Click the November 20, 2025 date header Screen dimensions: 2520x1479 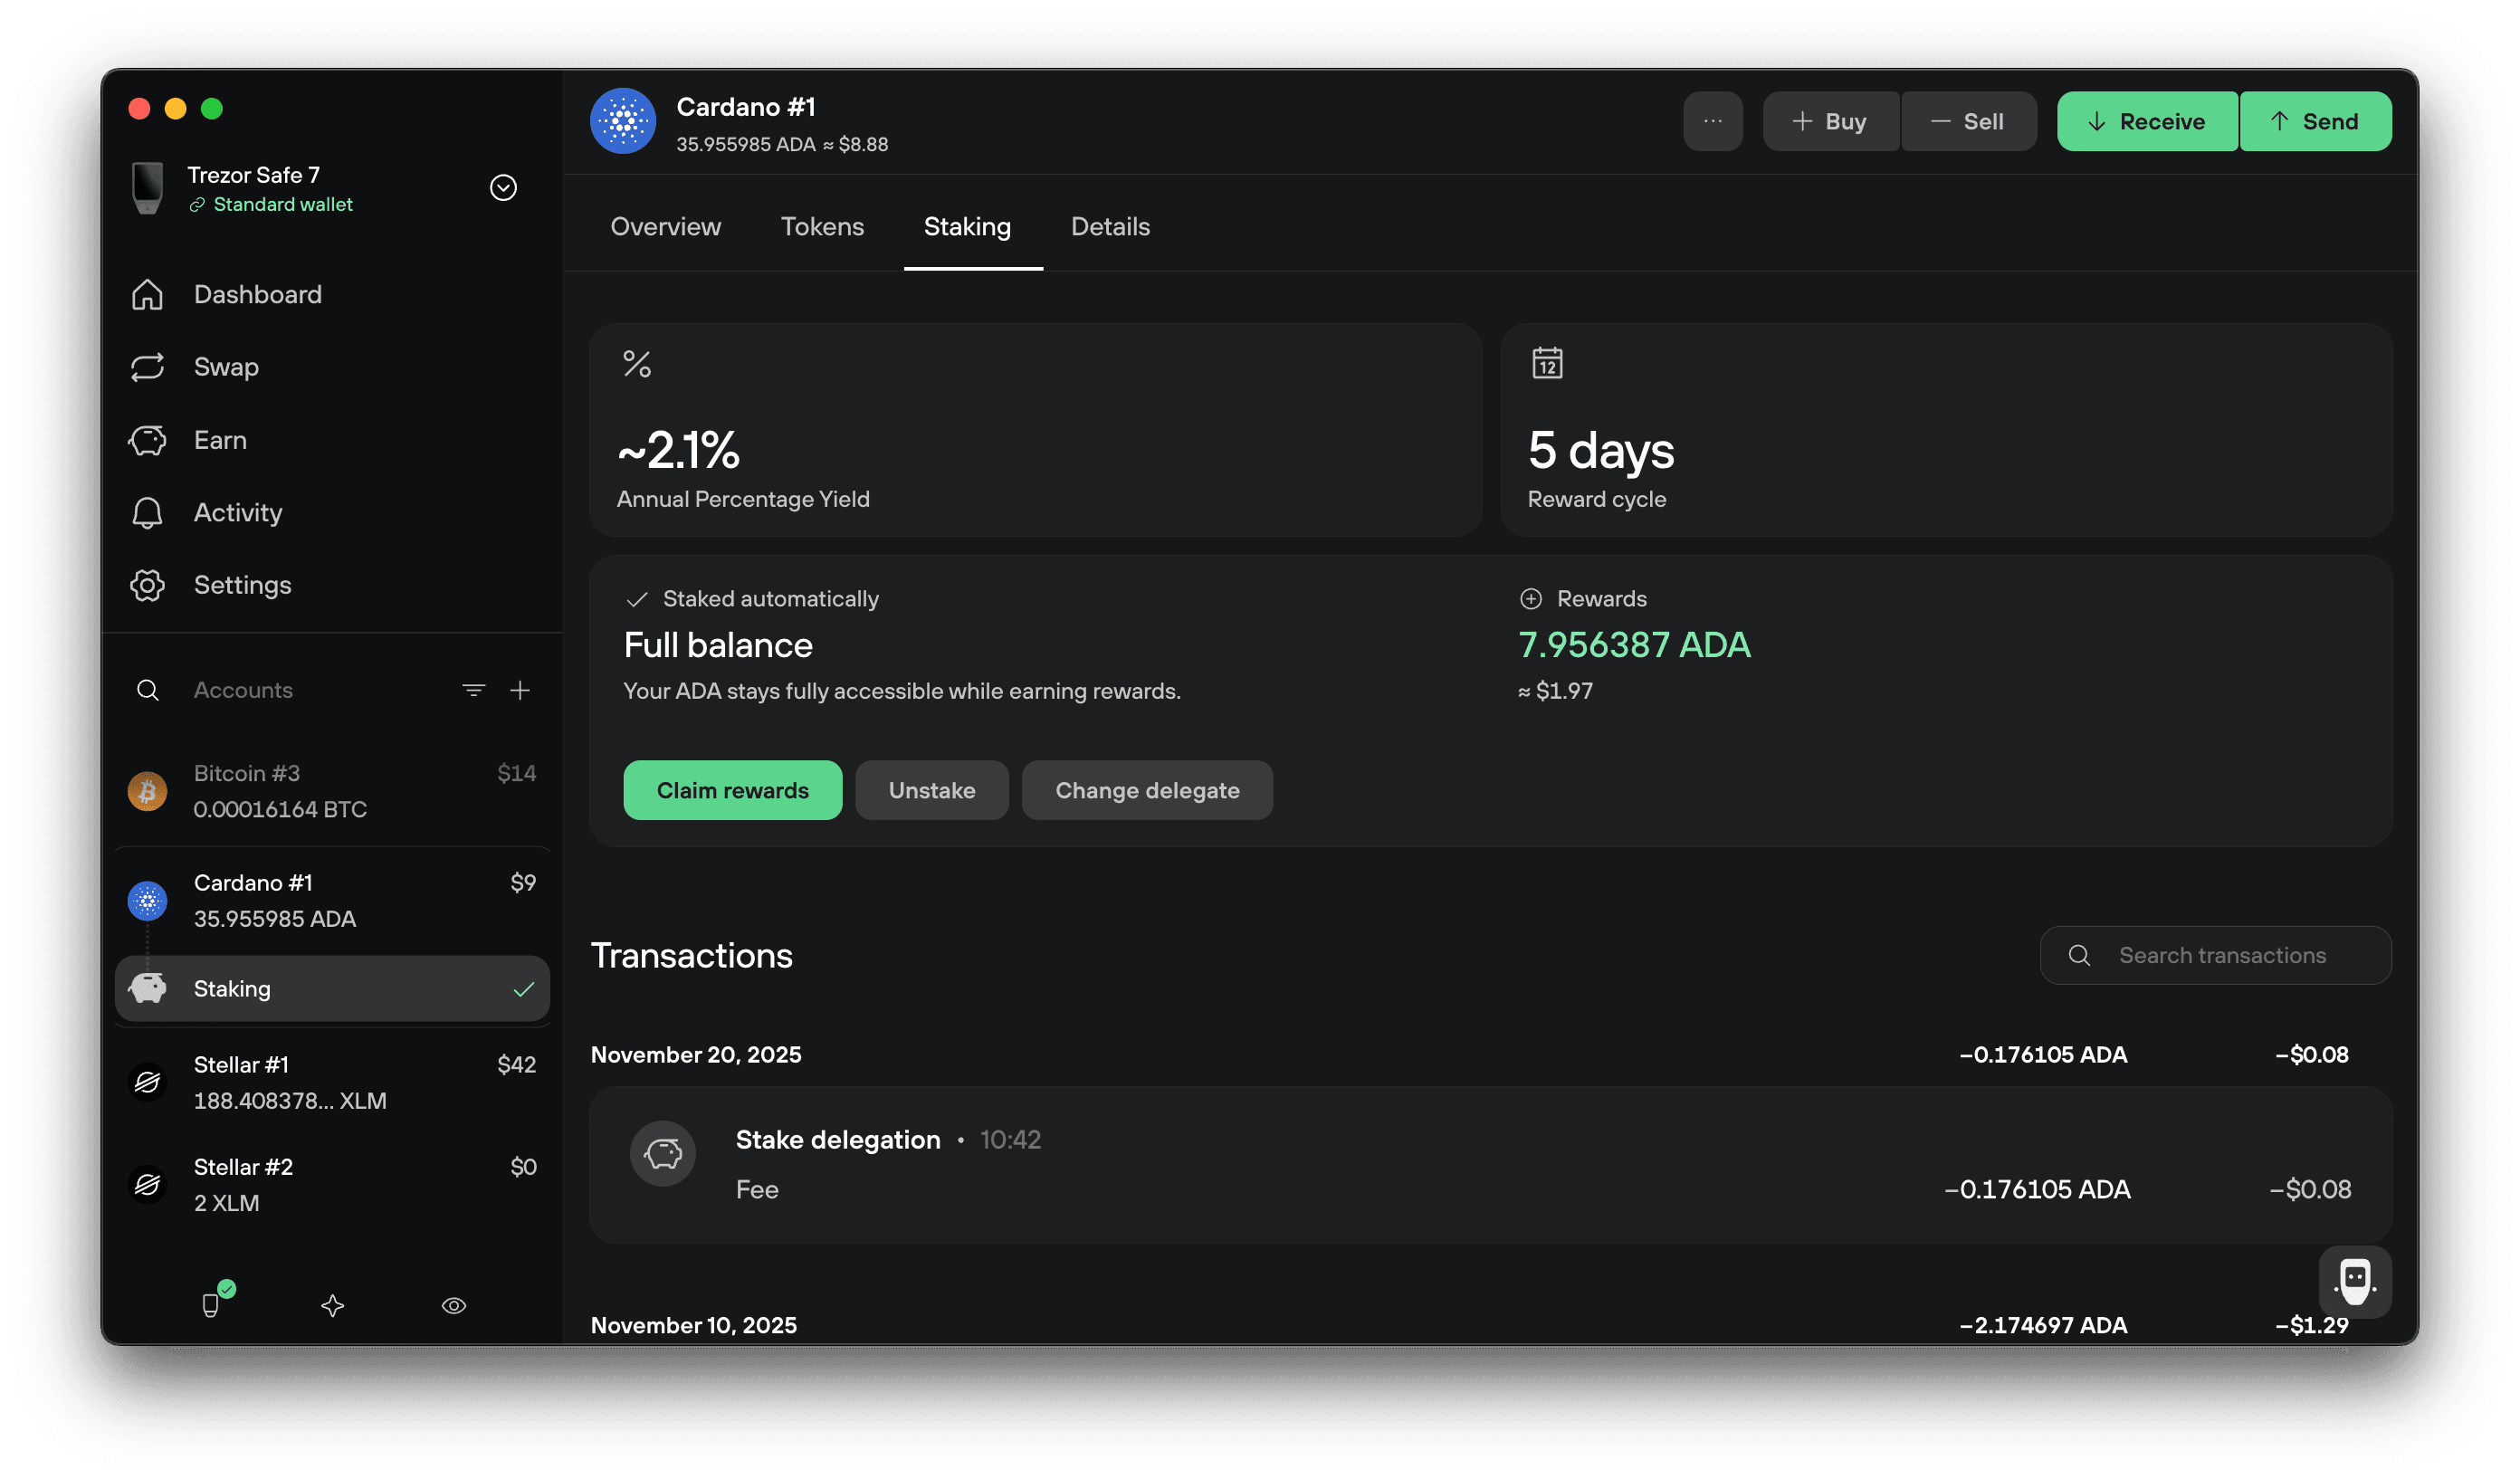(x=696, y=1055)
